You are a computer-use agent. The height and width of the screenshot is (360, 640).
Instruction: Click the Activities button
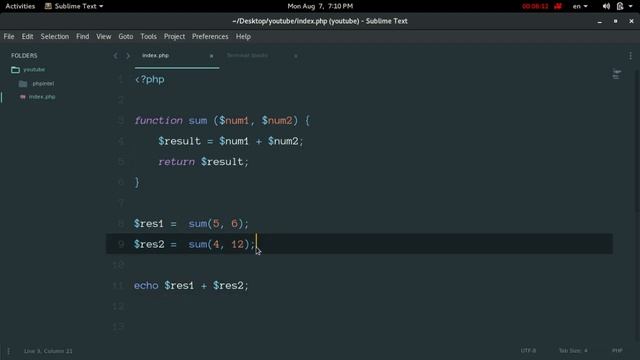20,6
